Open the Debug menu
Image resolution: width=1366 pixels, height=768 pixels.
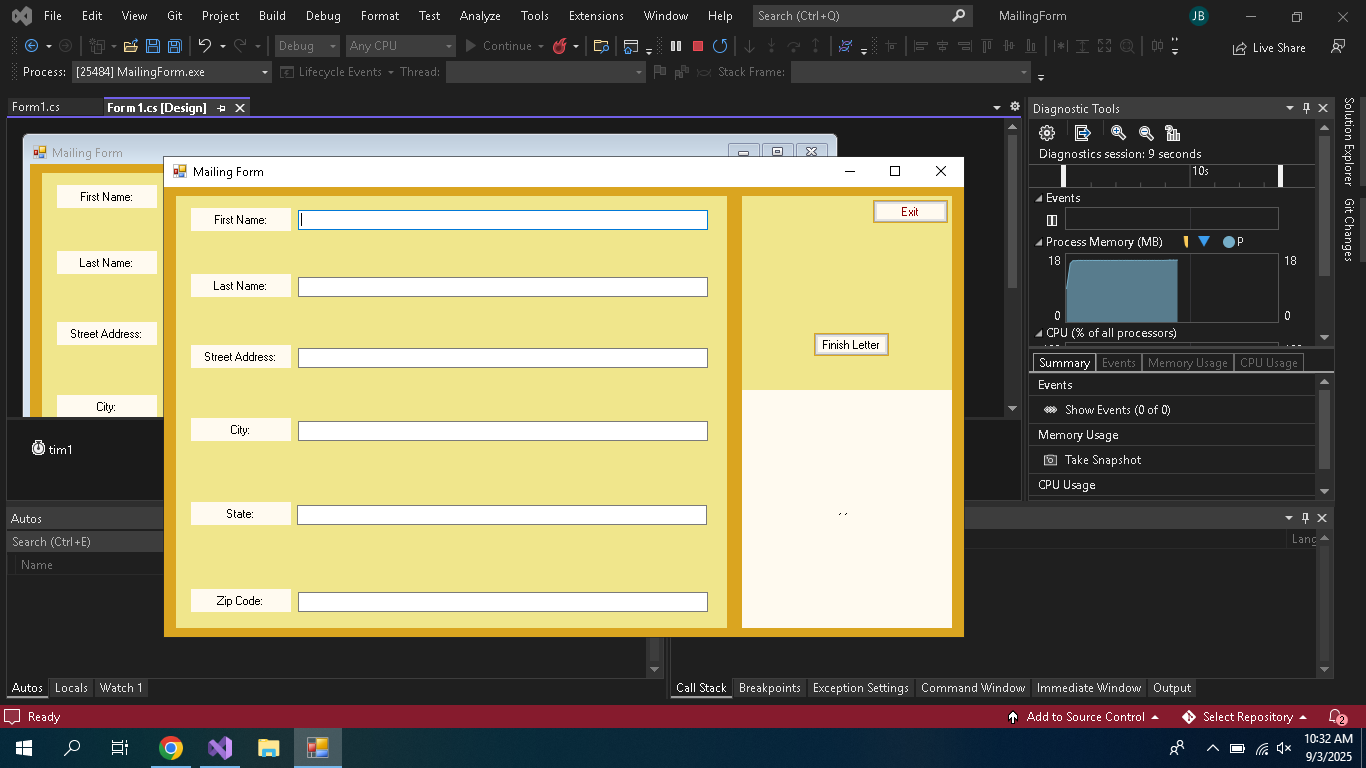tap(322, 16)
